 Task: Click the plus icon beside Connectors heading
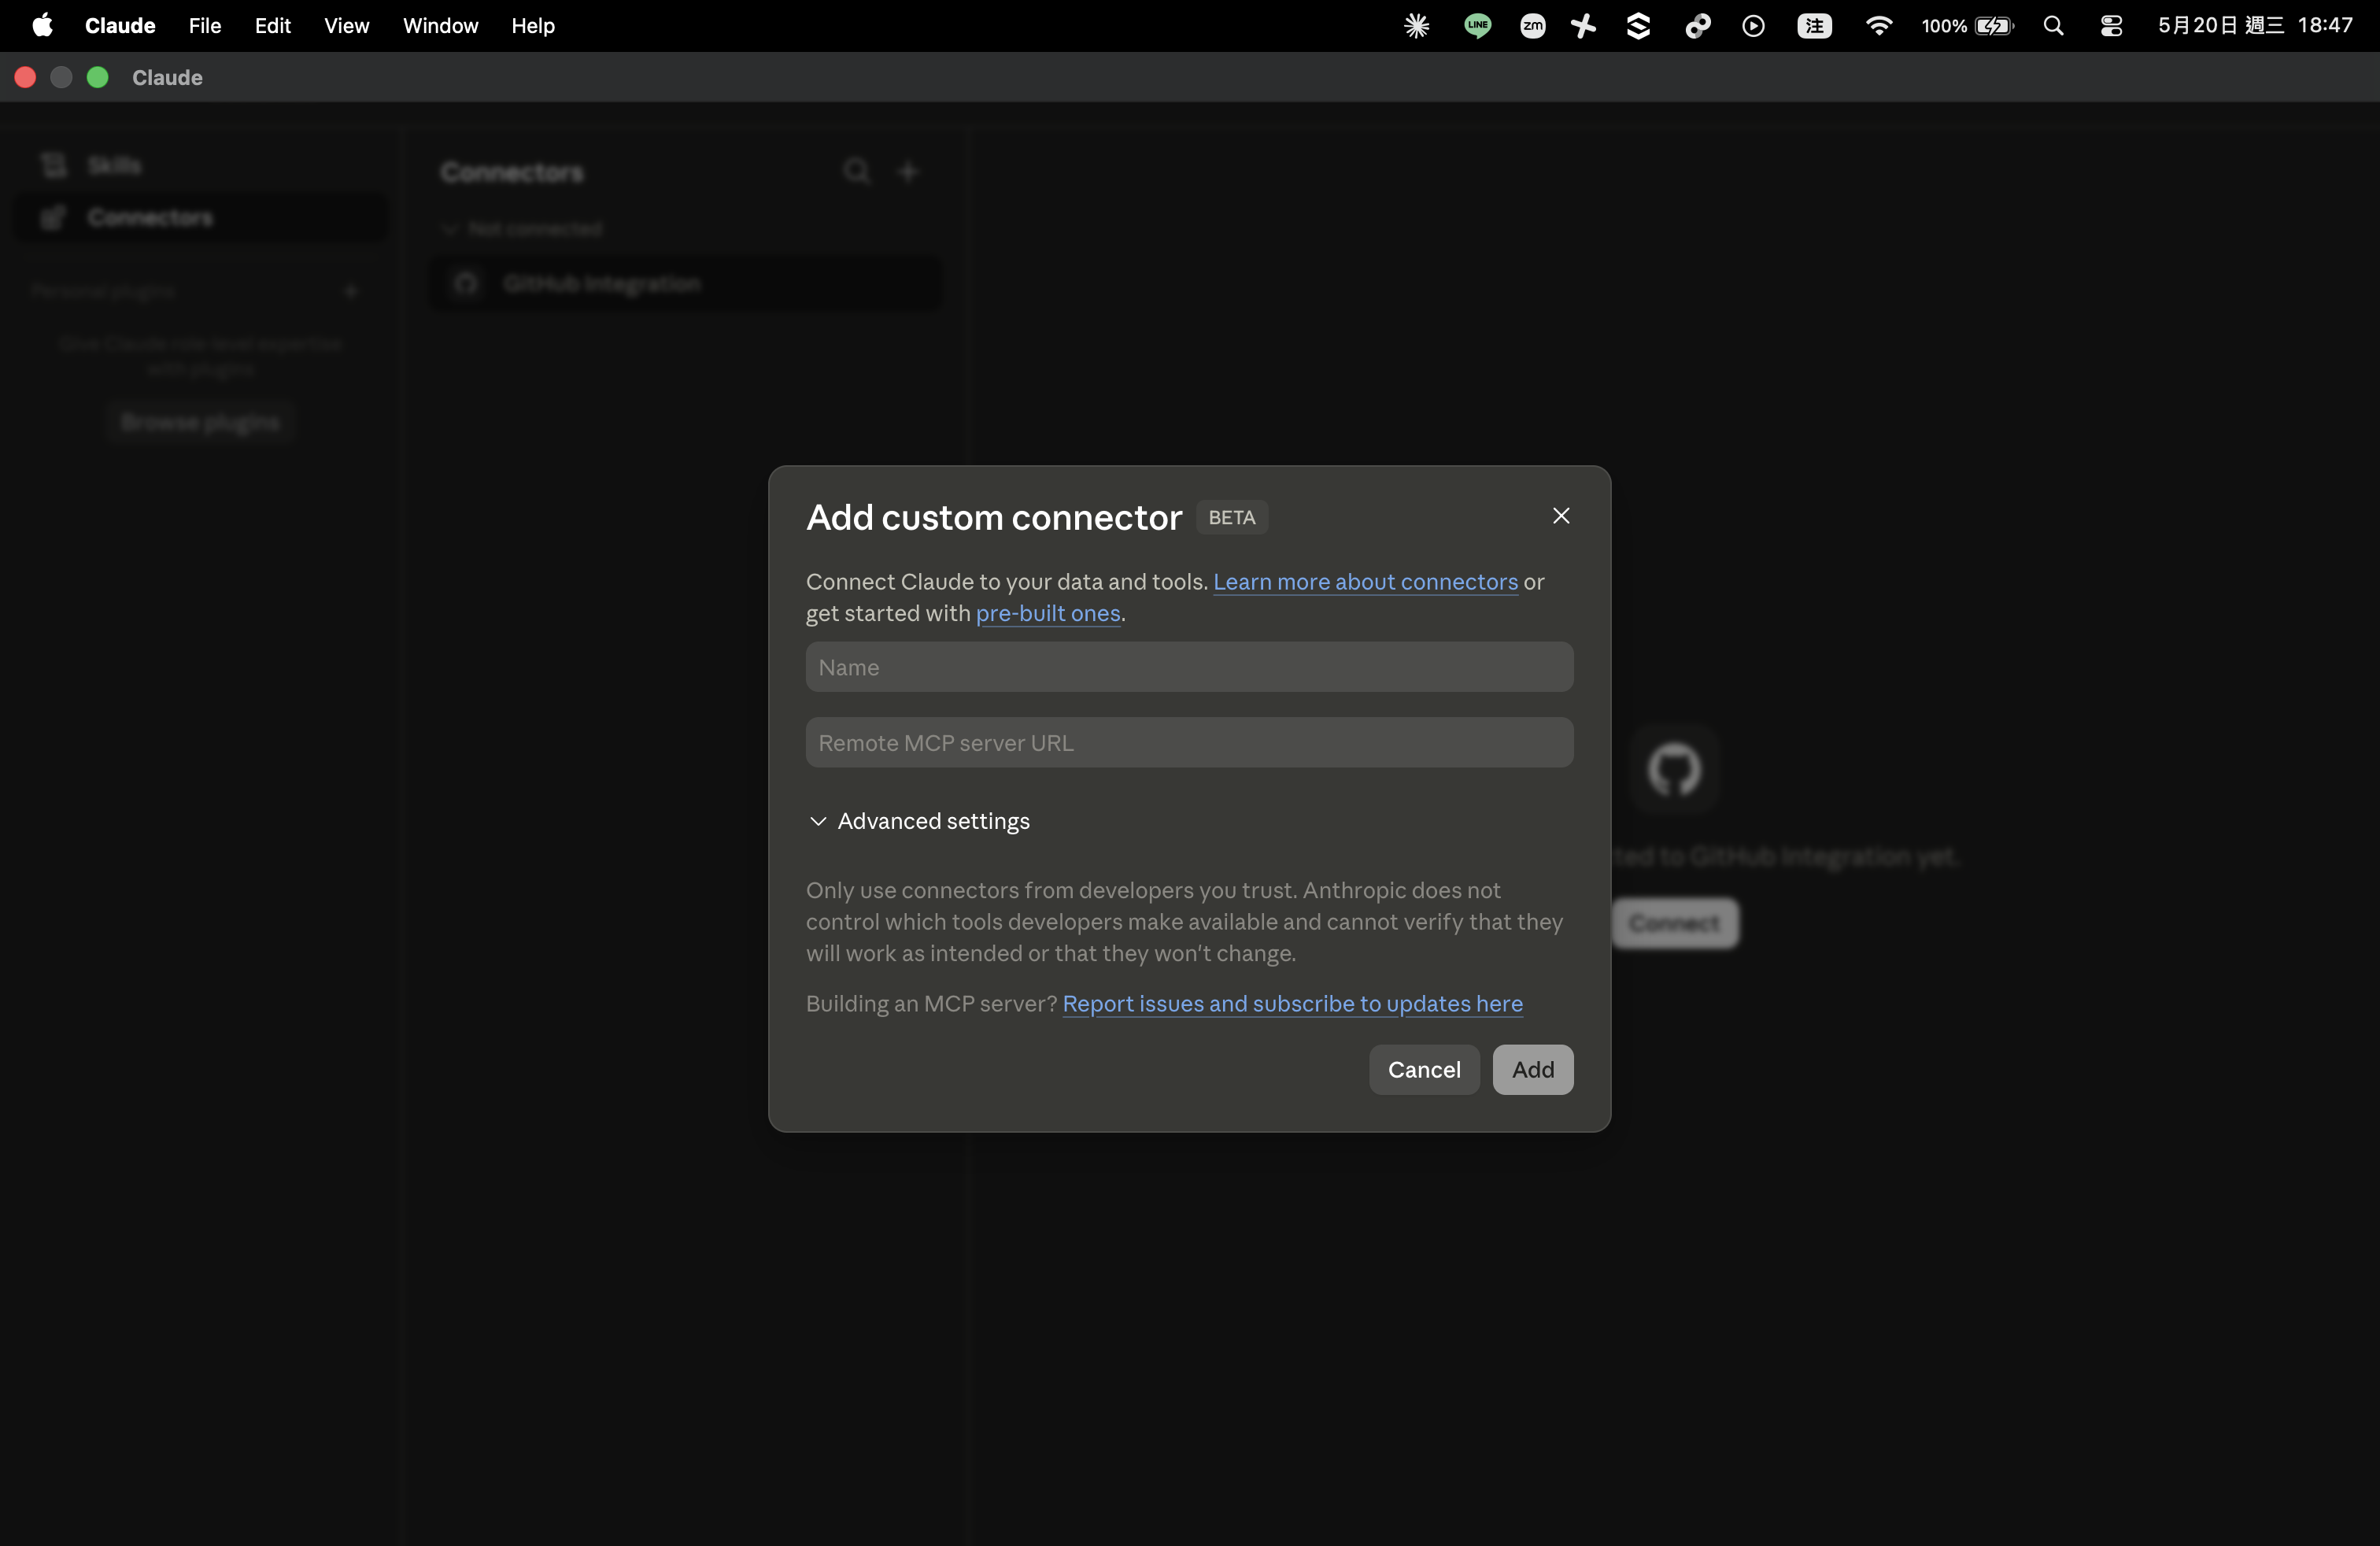point(907,172)
